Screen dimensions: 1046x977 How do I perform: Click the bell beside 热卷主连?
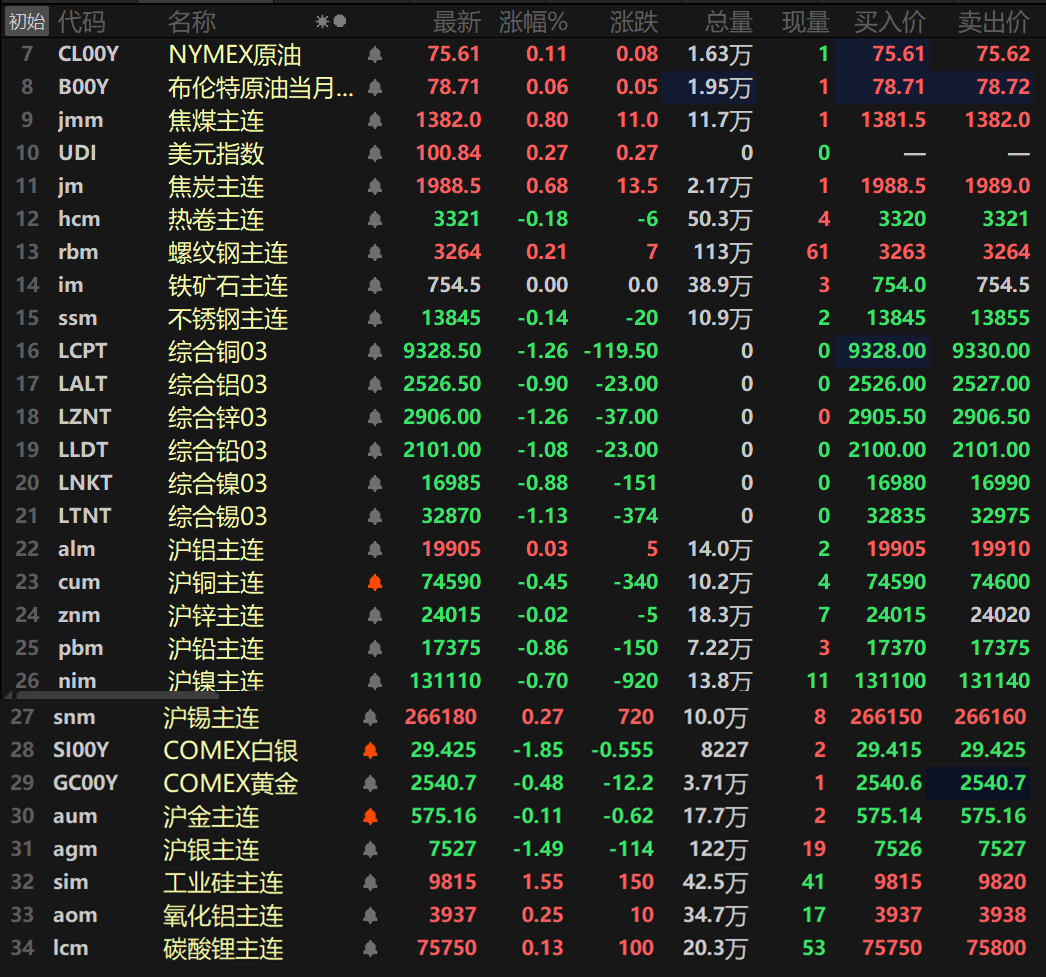pyautogui.click(x=375, y=219)
